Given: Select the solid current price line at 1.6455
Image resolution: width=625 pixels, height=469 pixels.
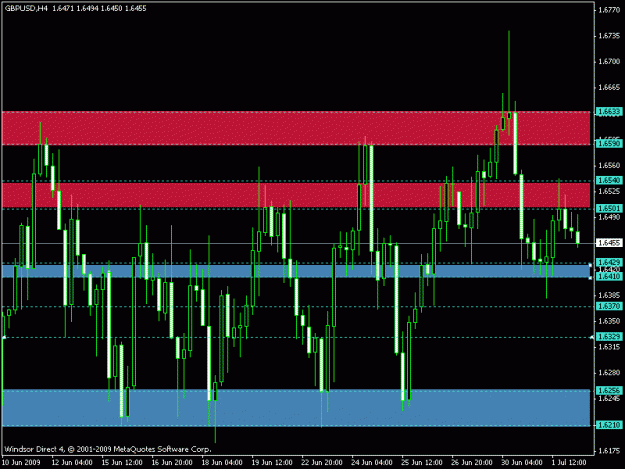Looking at the screenshot, I should (x=296, y=243).
